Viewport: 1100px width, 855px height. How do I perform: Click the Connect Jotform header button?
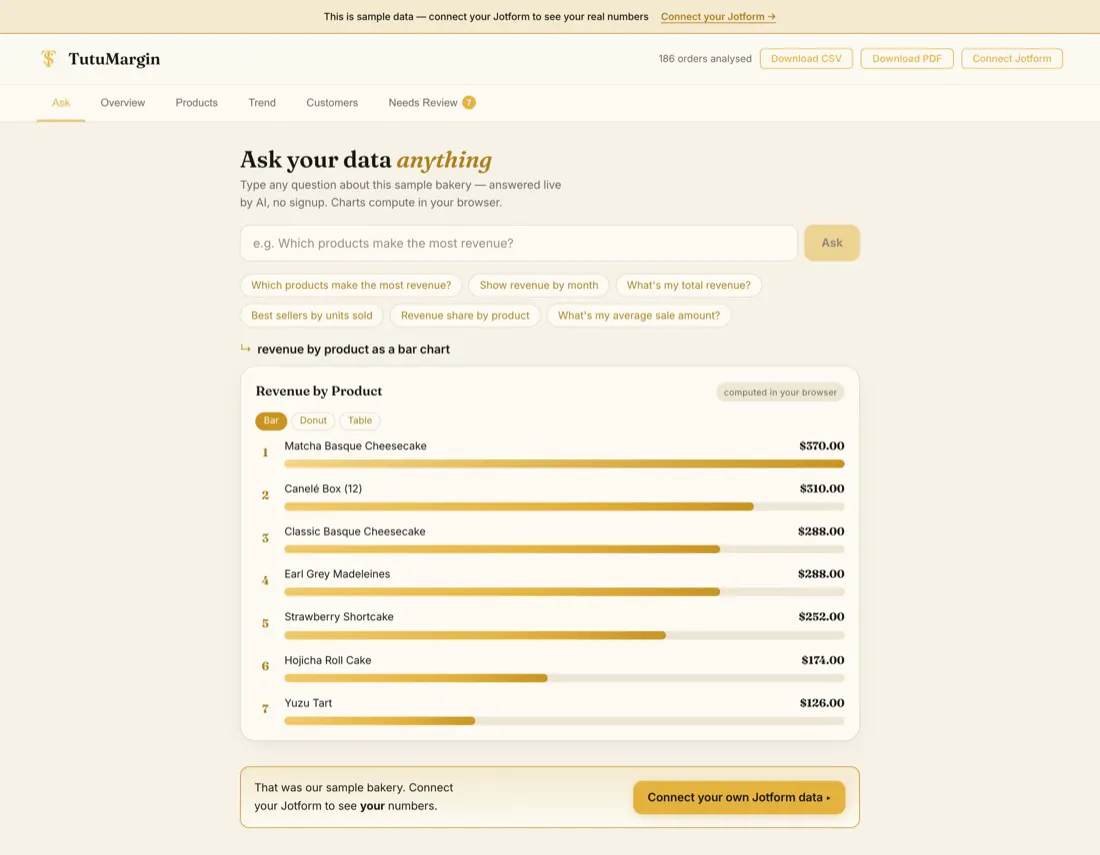pos(1012,59)
